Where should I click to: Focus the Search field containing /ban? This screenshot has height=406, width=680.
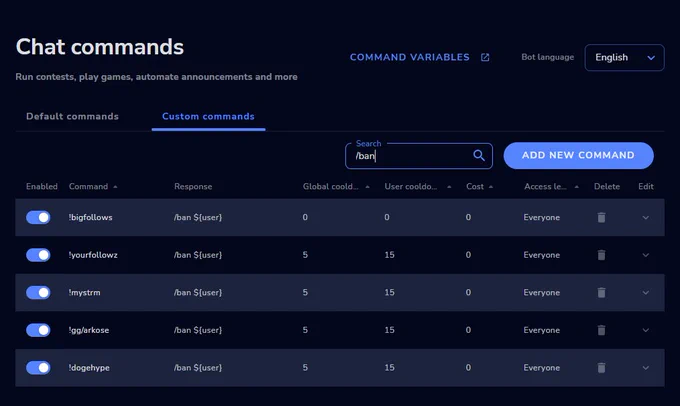(418, 156)
